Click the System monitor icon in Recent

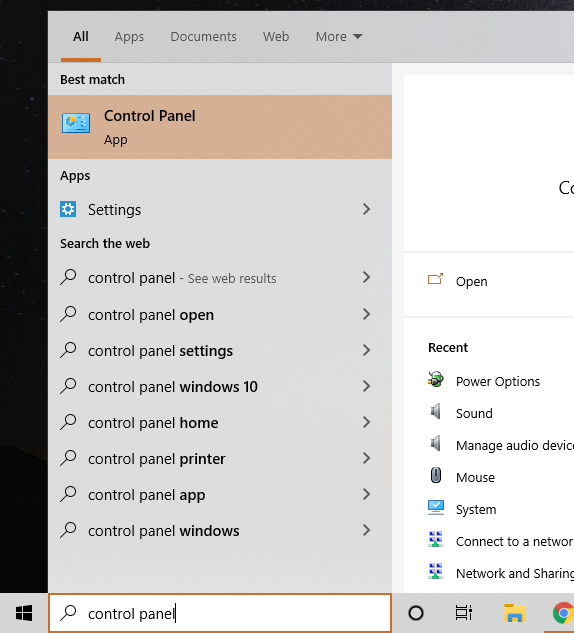click(436, 507)
